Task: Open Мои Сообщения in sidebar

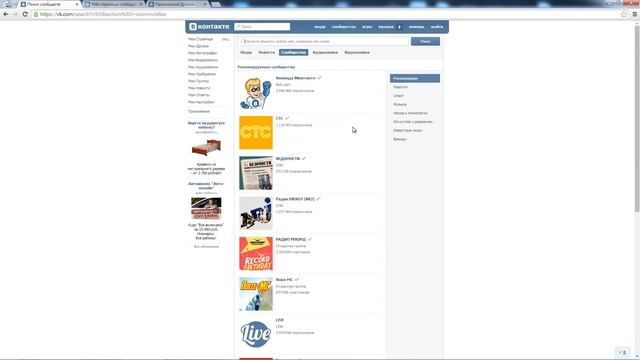Action: pos(202,74)
